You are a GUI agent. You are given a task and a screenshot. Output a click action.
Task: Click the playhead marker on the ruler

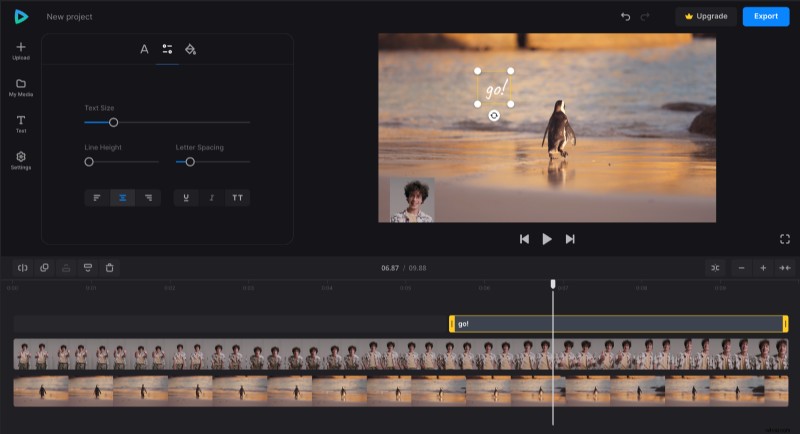tap(553, 284)
